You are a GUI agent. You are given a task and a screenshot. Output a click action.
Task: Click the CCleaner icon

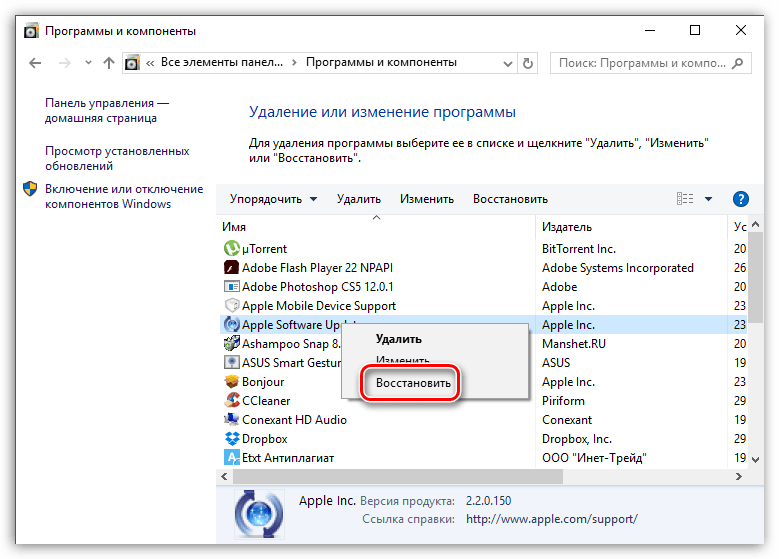point(232,400)
